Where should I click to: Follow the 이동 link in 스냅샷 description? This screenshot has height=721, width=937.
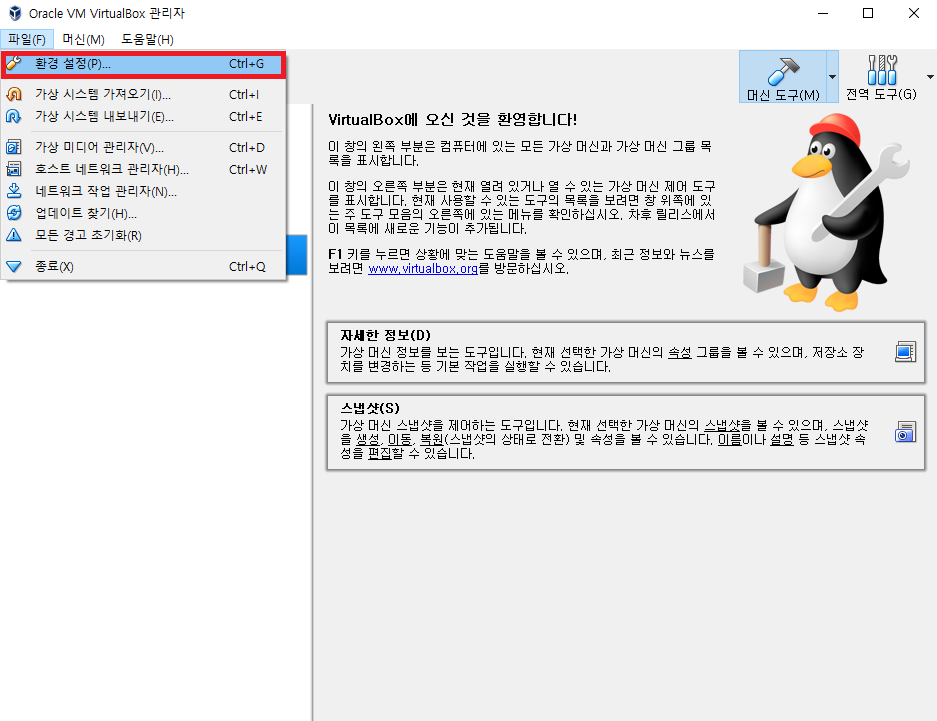click(399, 440)
